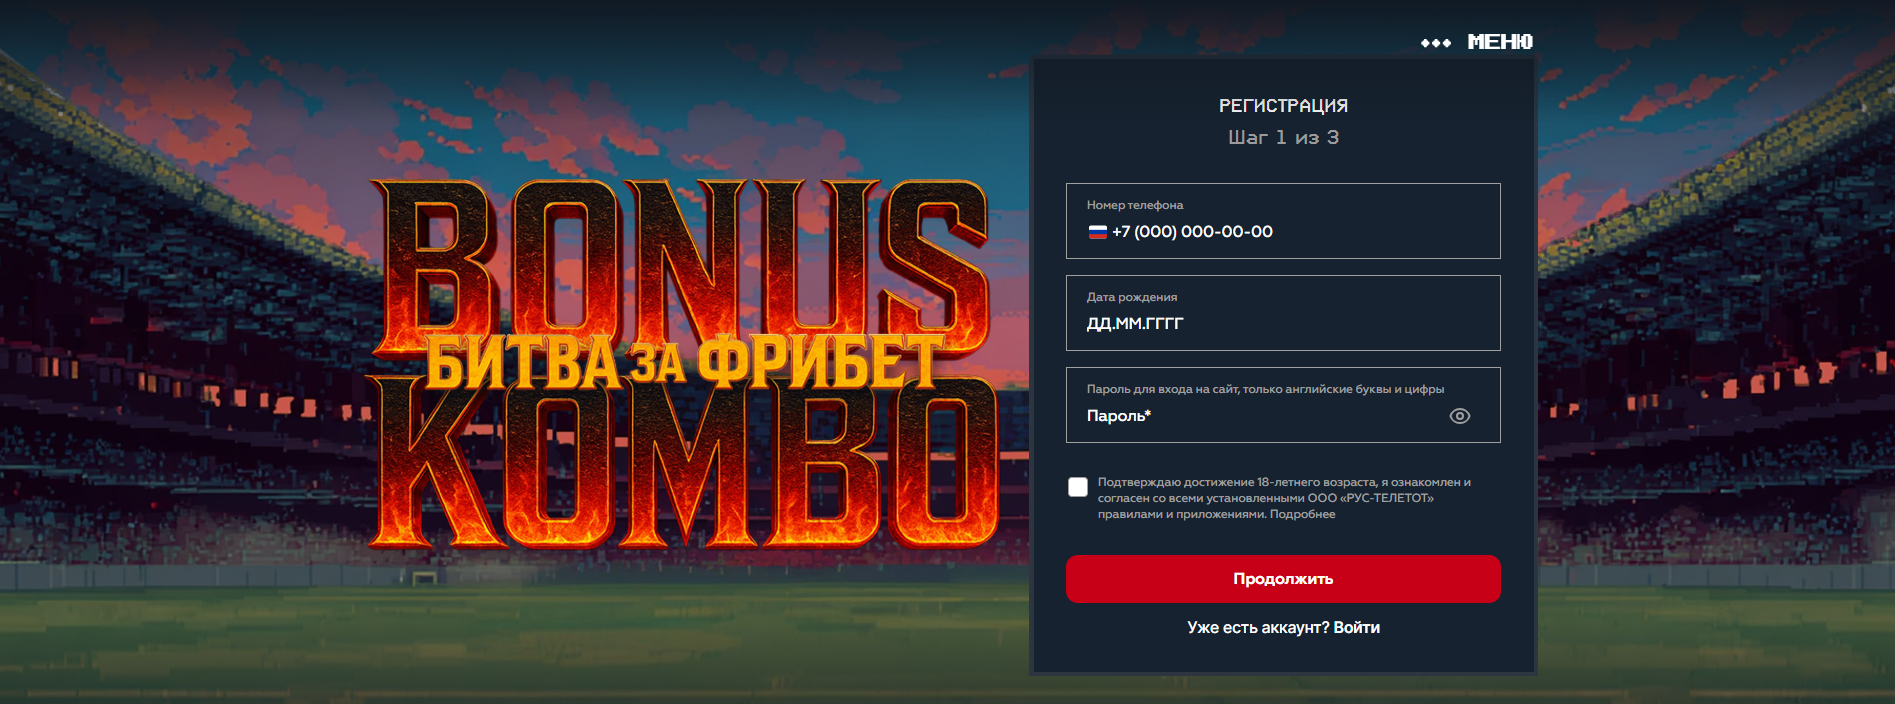The image size is (1895, 704).
Task: Show password using the eye icon
Action: click(1460, 416)
